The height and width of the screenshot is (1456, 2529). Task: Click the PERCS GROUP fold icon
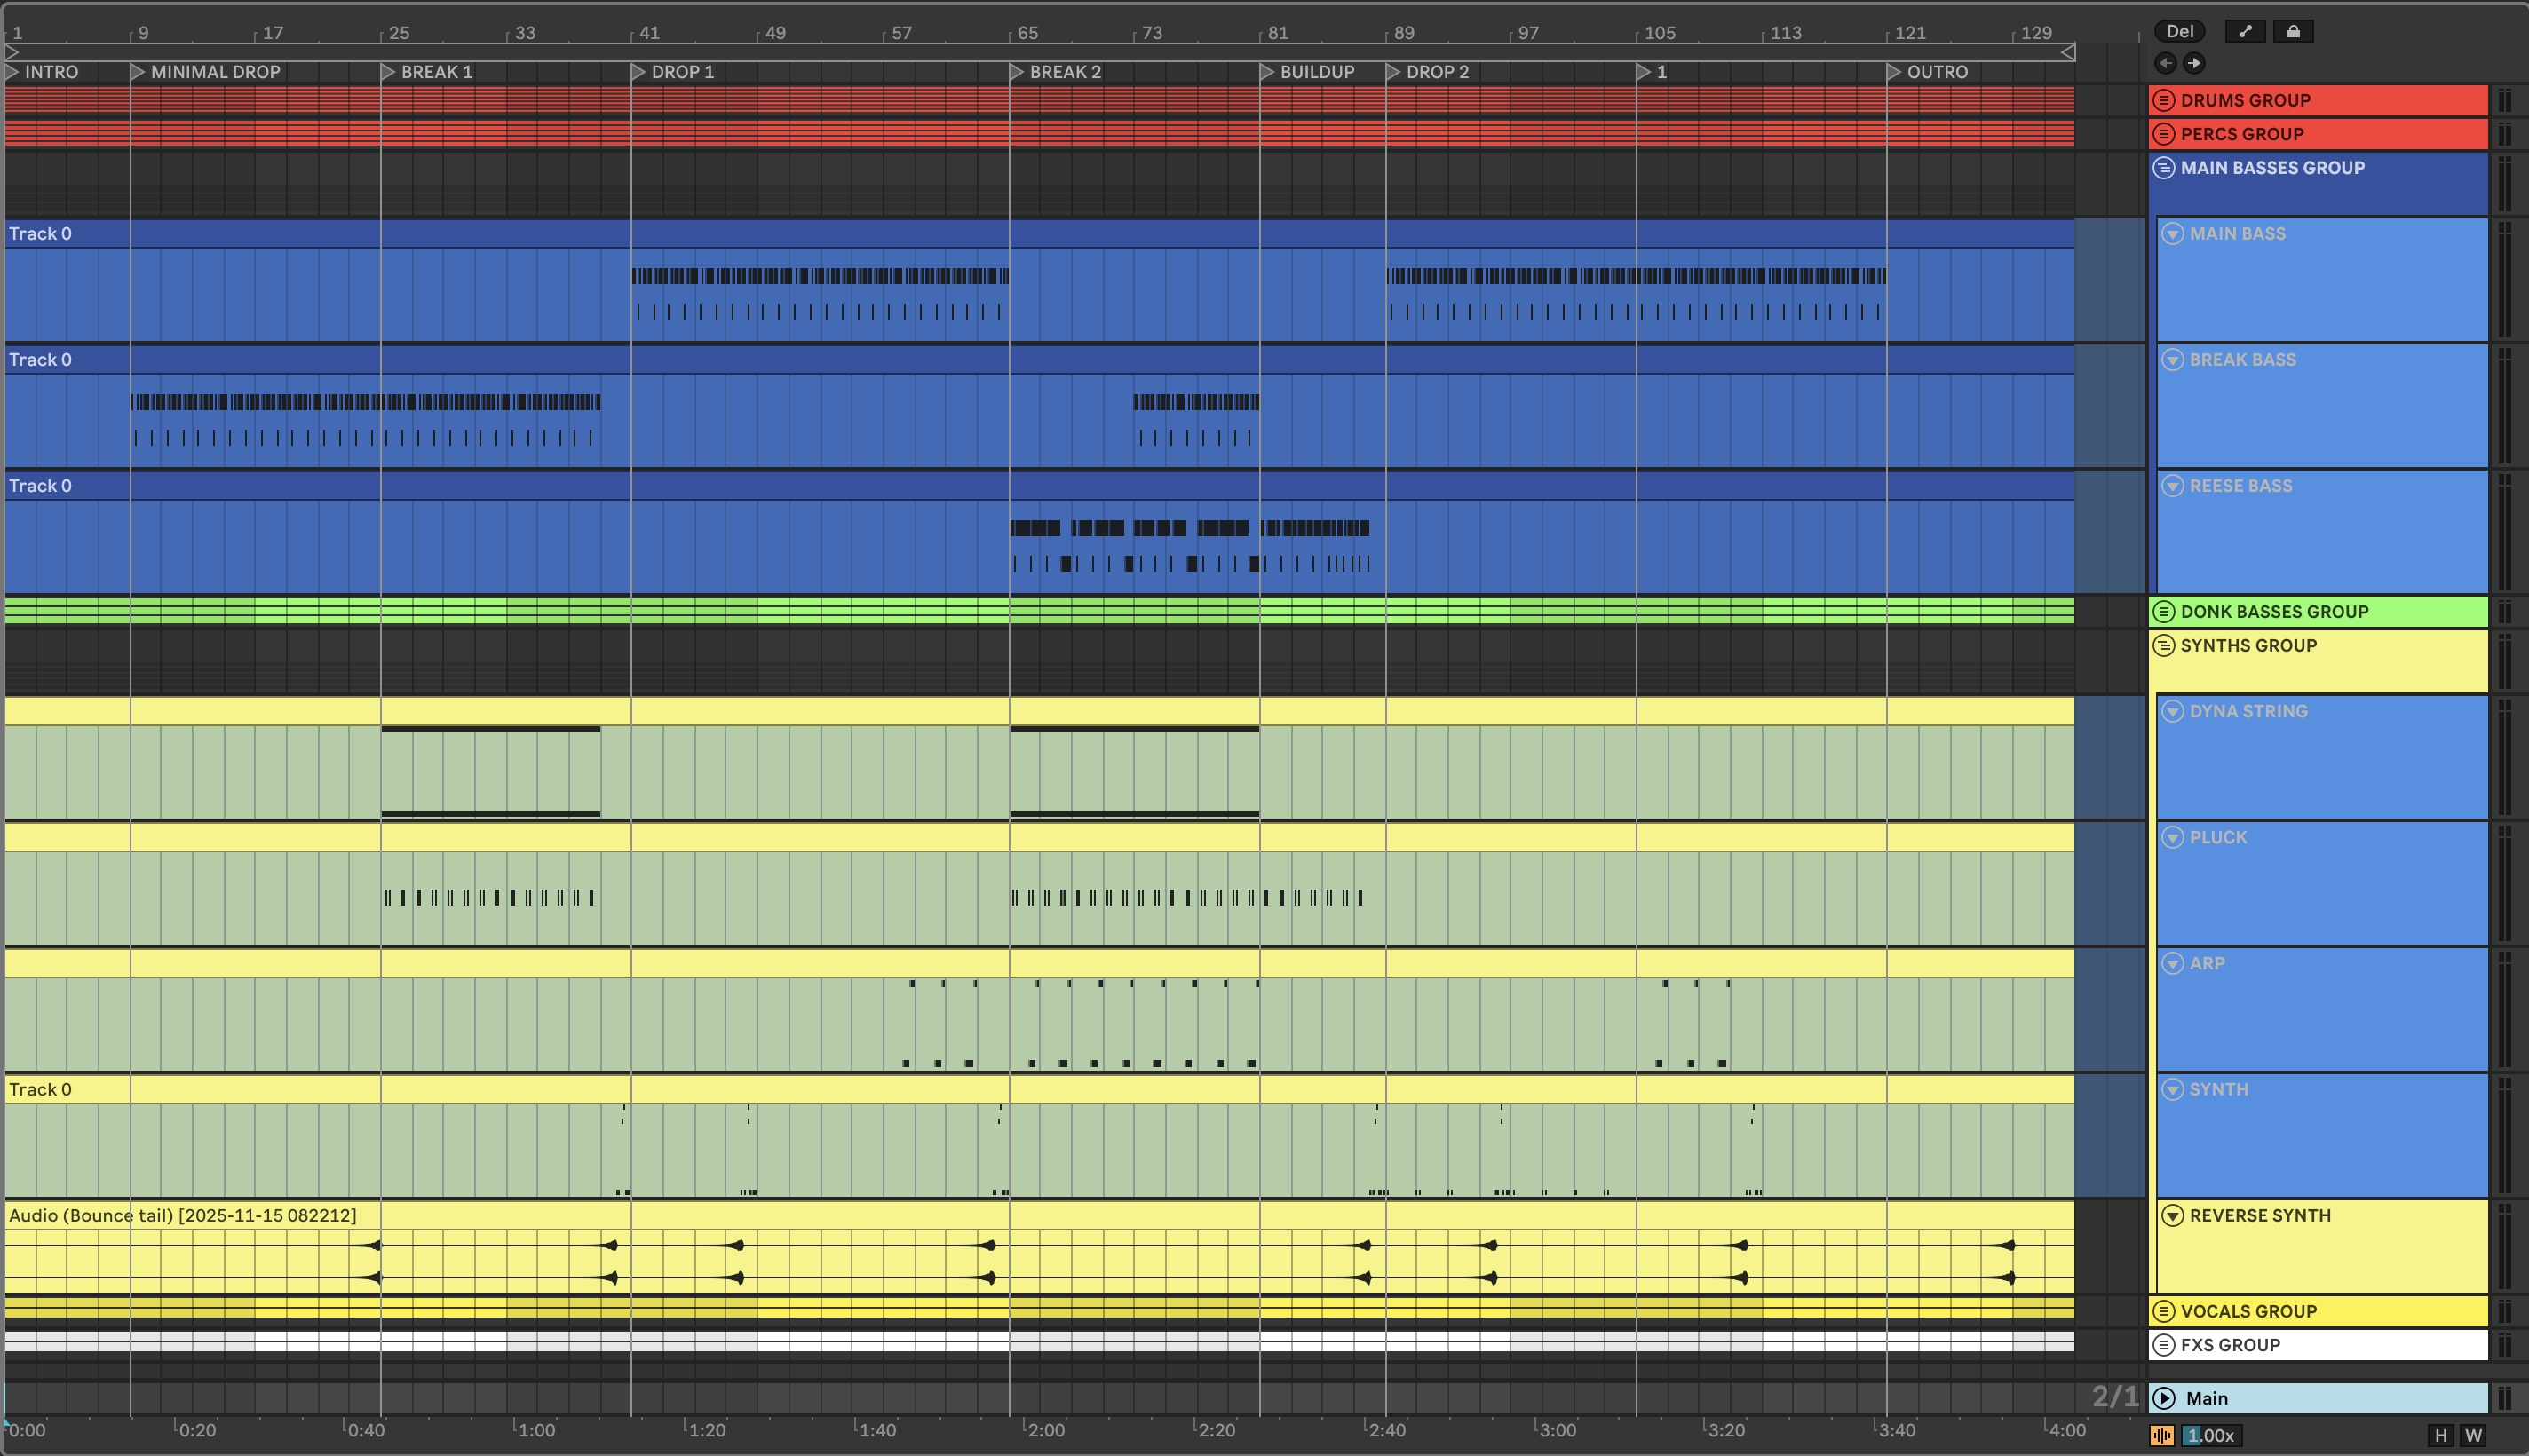click(2164, 134)
